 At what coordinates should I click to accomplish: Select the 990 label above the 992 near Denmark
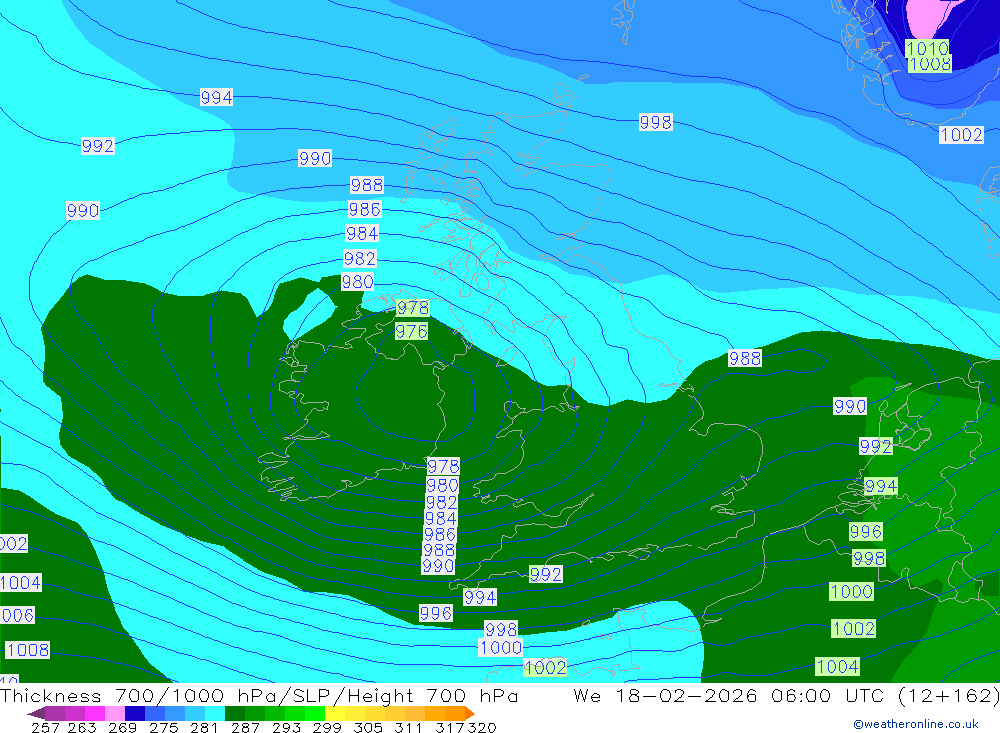pos(850,406)
